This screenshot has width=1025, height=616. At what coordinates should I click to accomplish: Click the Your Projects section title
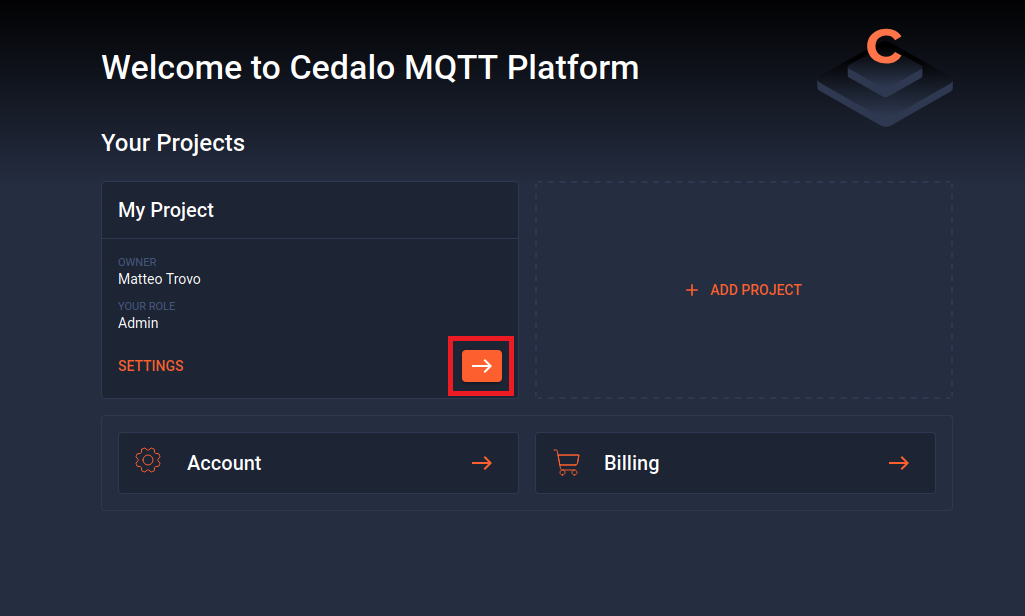click(172, 143)
